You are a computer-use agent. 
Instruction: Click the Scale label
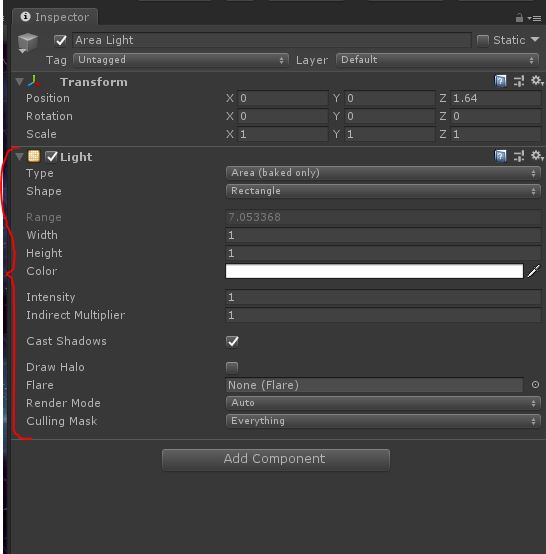[41, 134]
